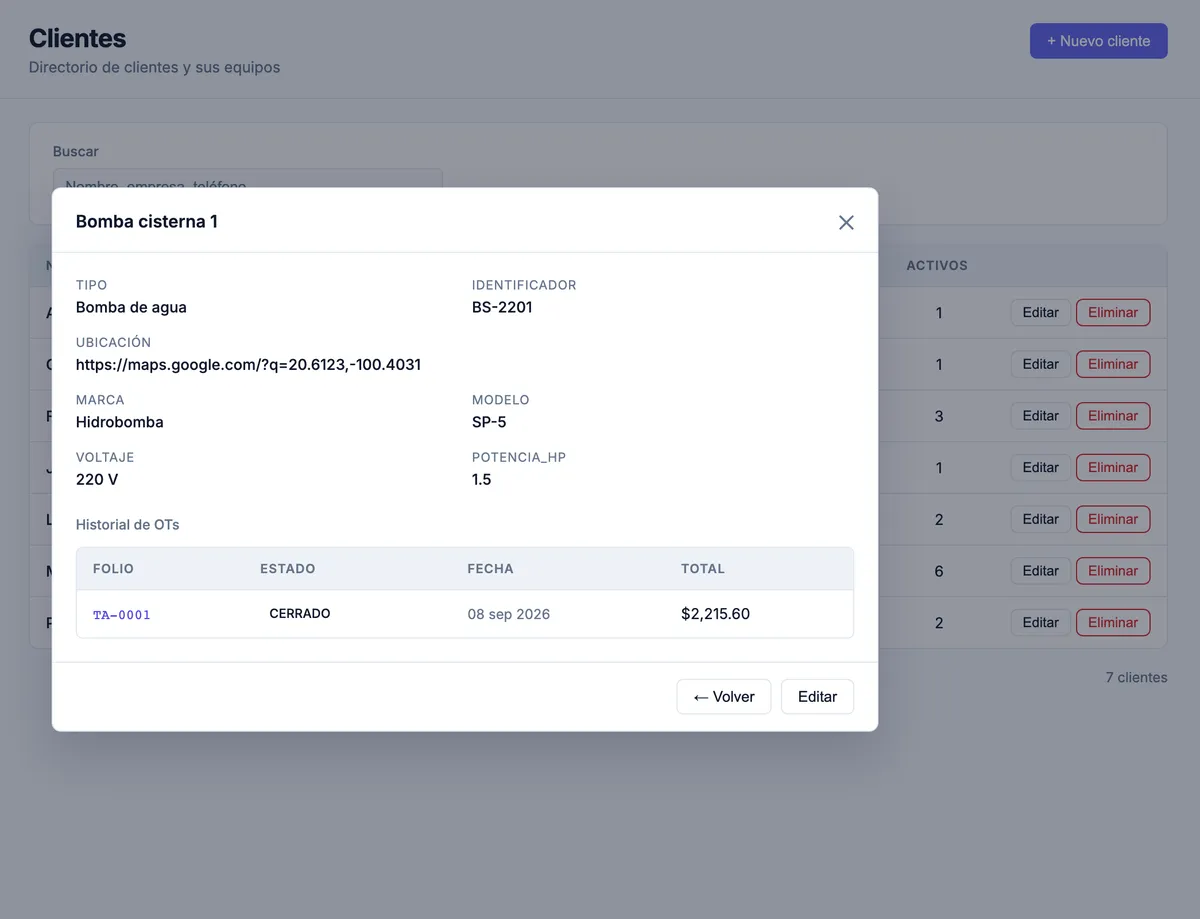Click the Historial de OTs heading

(128, 525)
